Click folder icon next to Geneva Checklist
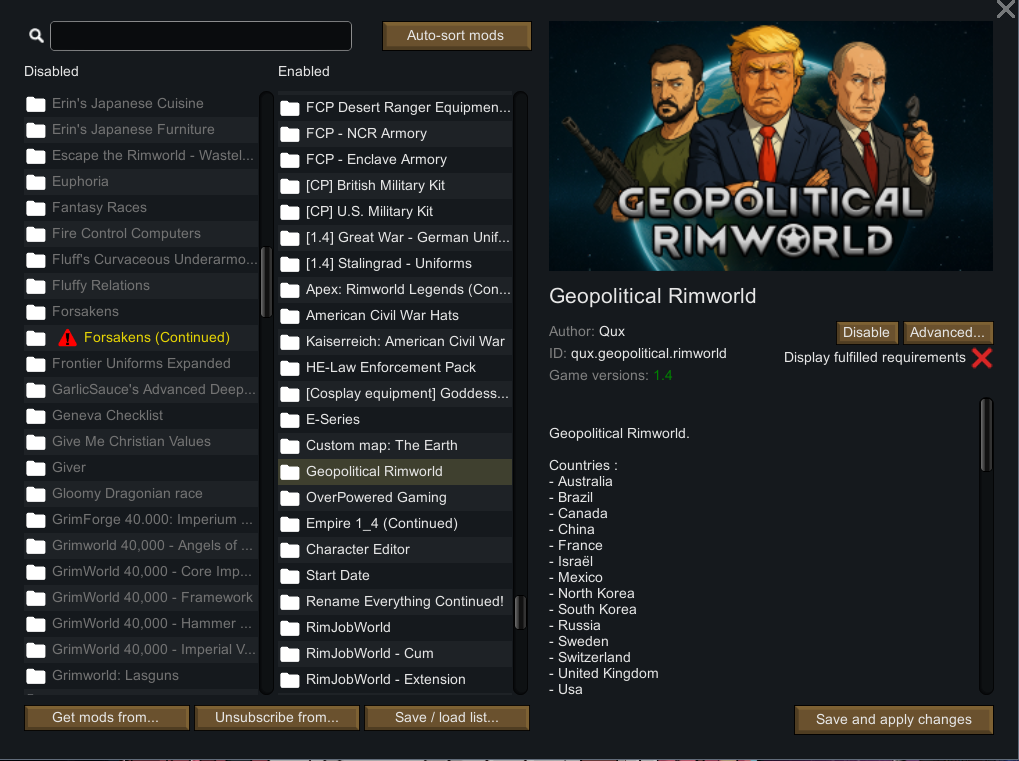The height and width of the screenshot is (761, 1019). [x=36, y=416]
